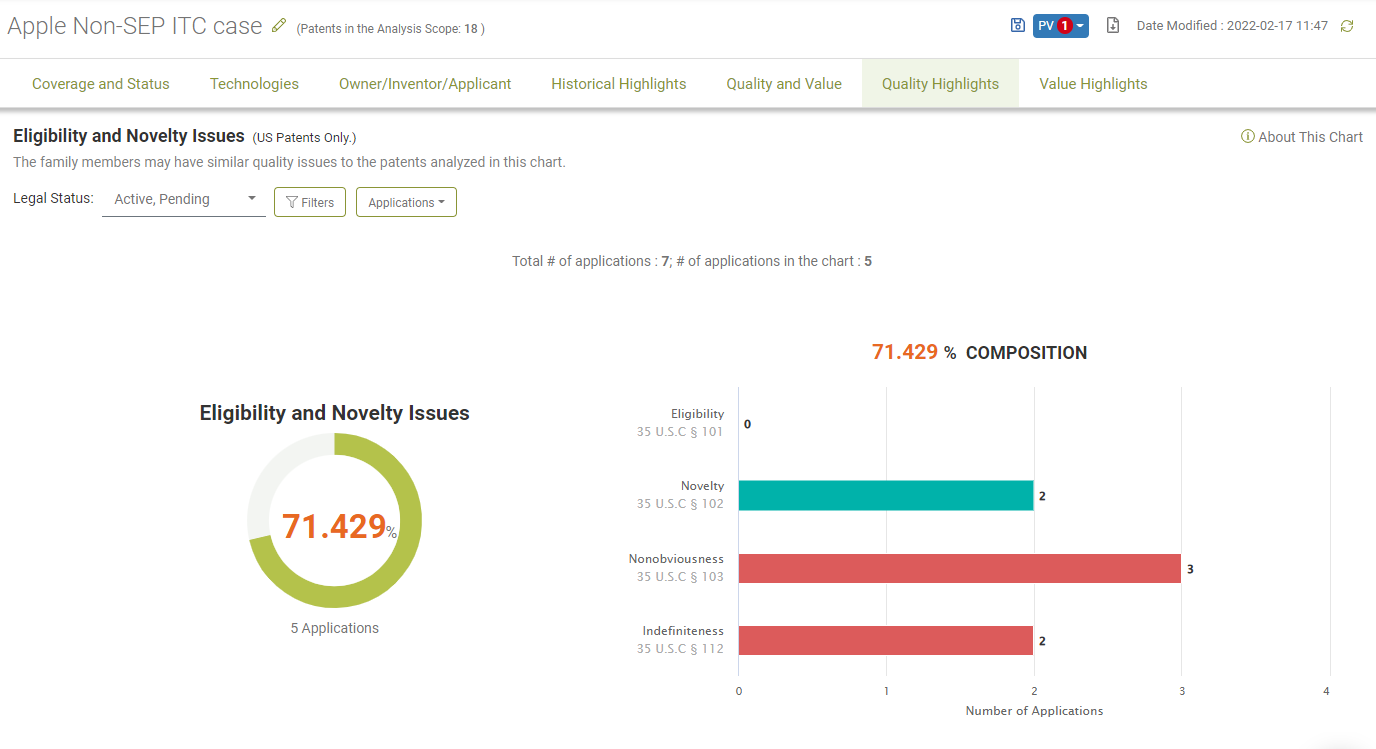
Task: Click the Number of Applications axis label
Action: [1034, 711]
